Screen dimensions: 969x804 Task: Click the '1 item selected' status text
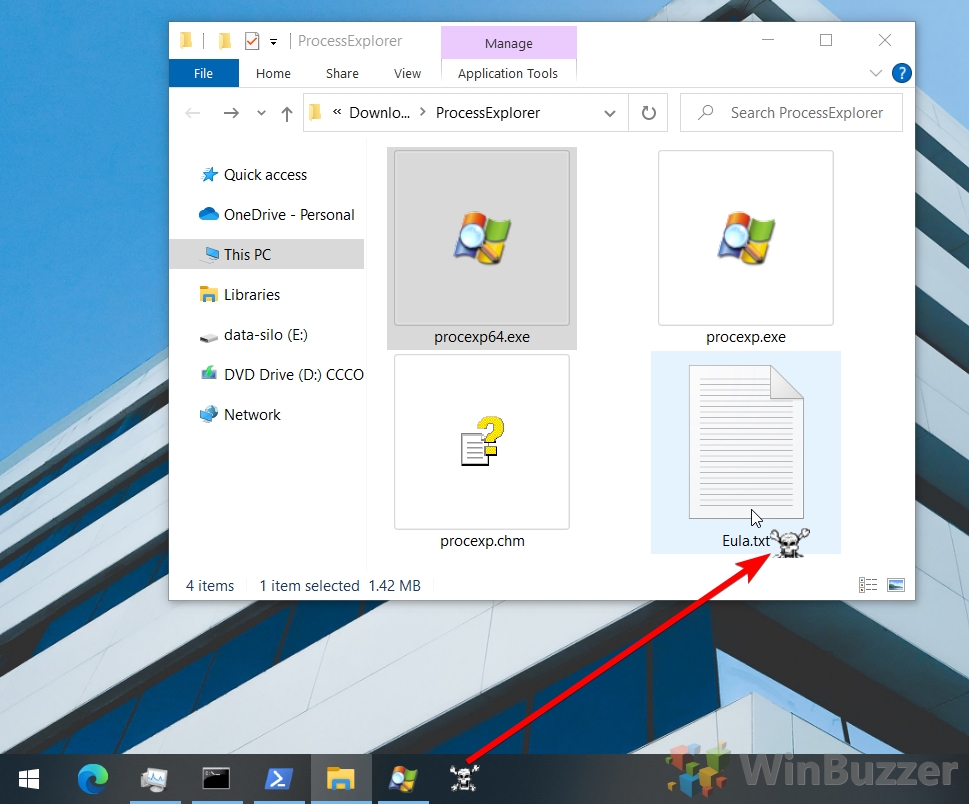[x=309, y=585]
